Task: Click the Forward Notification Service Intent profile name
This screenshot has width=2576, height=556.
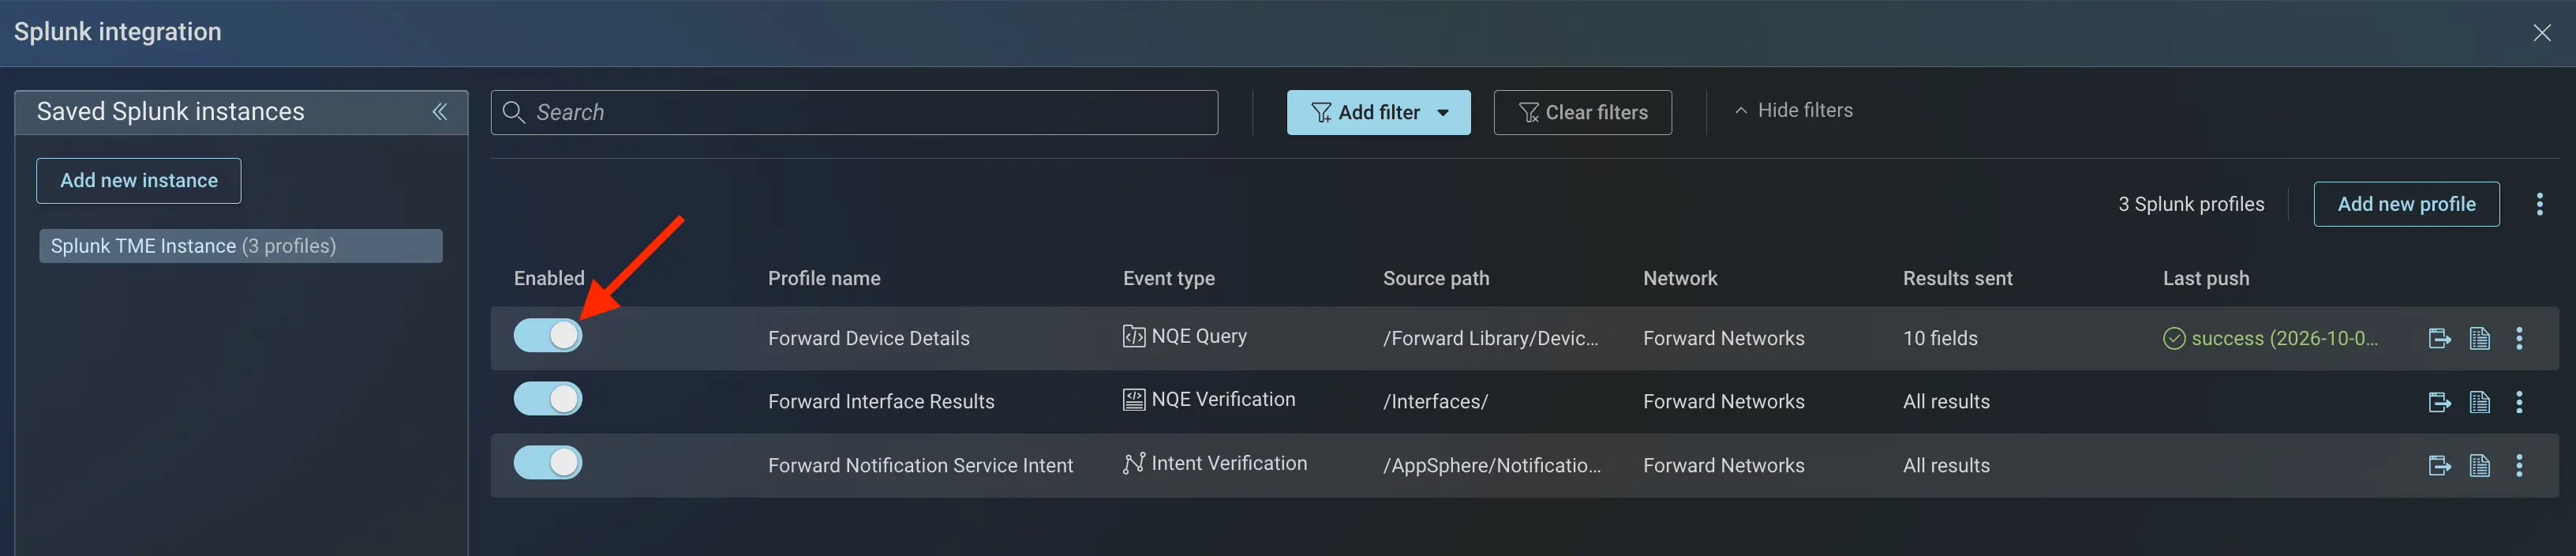Action: 920,466
